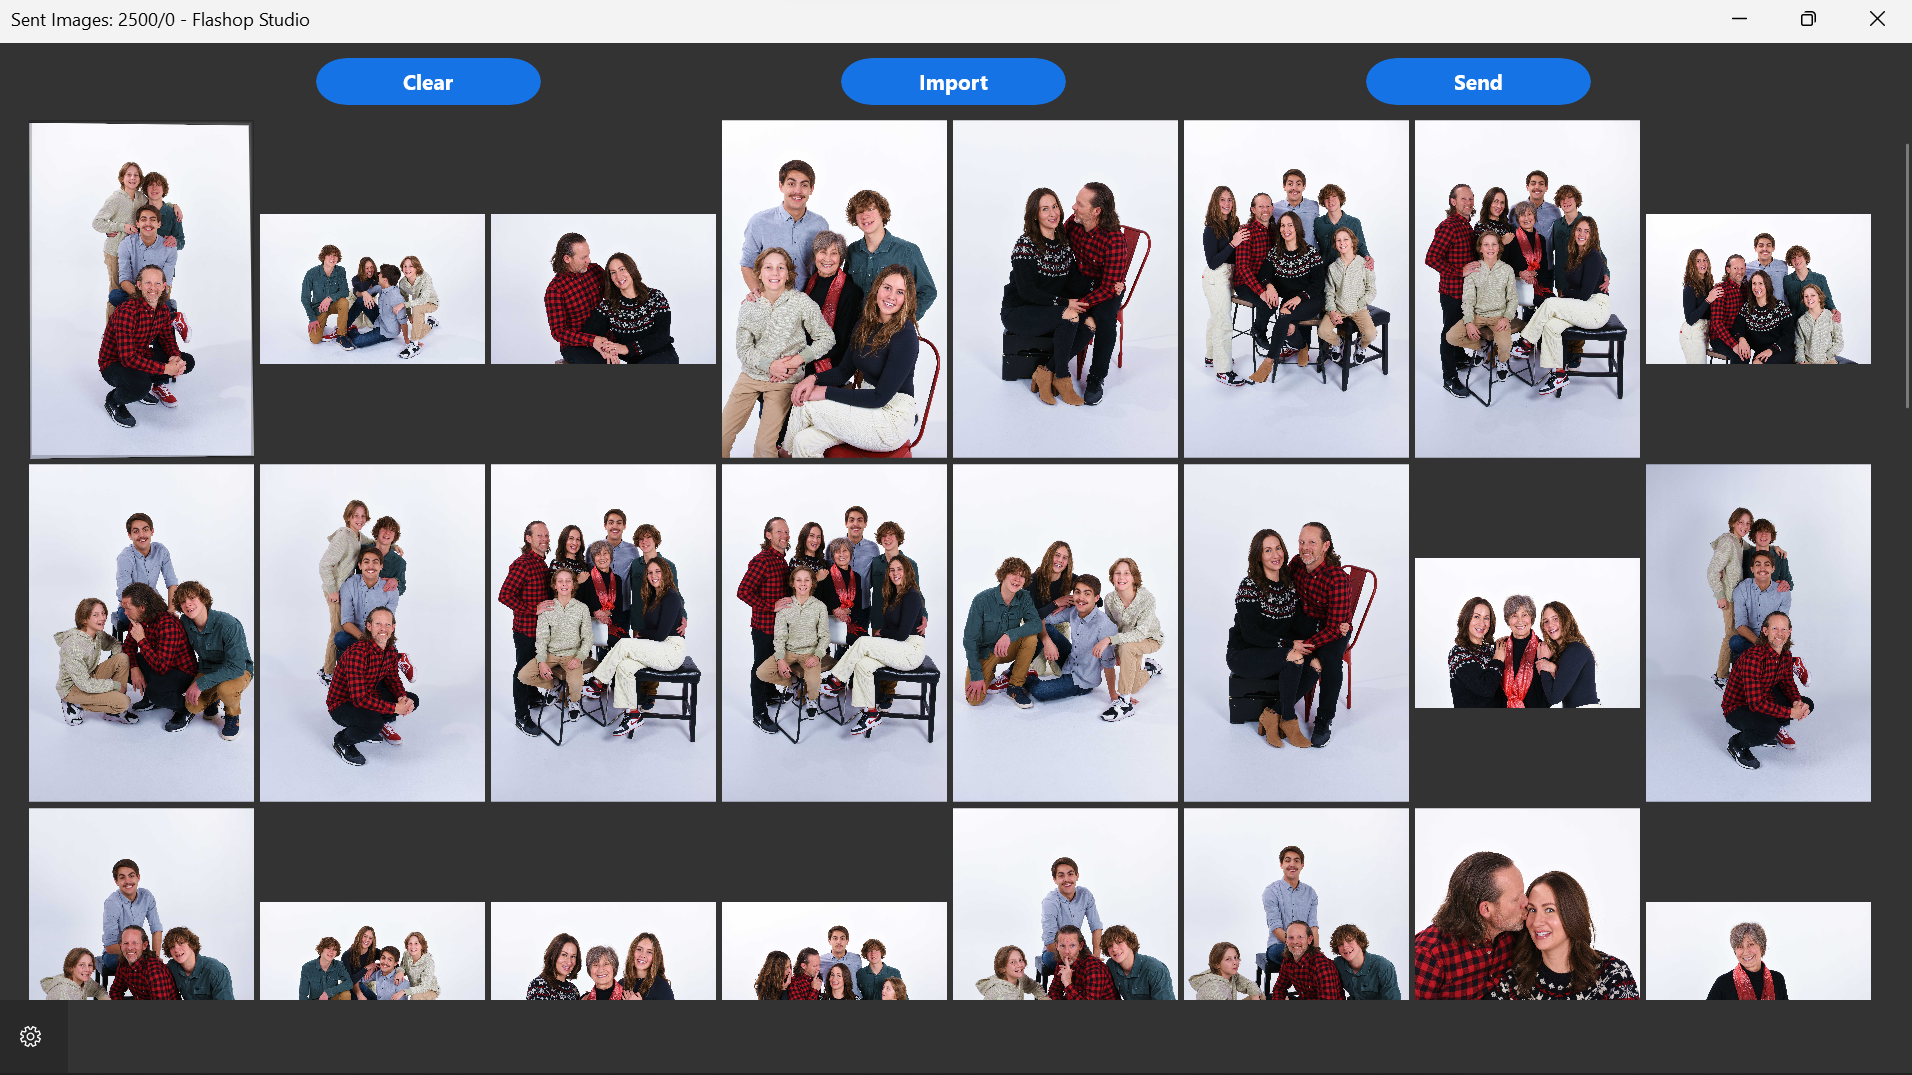
Task: Select photo of man kissing woman's cheek
Action: [x=1527, y=905]
